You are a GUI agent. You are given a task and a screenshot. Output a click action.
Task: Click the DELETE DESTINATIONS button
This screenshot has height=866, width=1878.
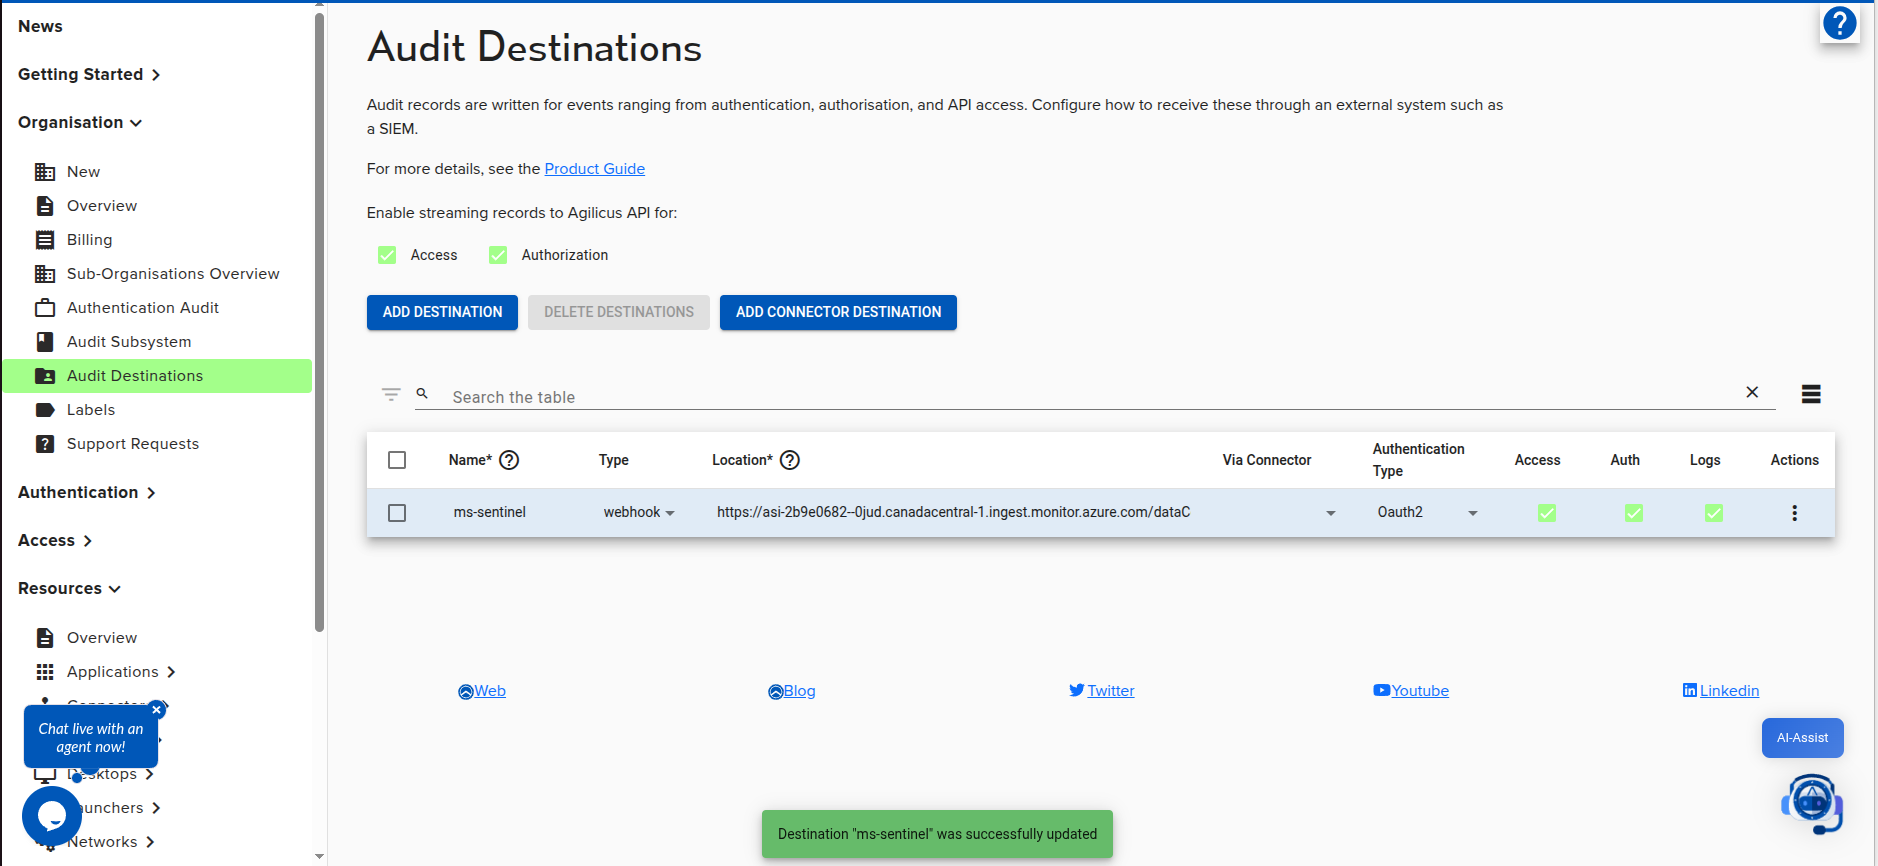tap(619, 312)
